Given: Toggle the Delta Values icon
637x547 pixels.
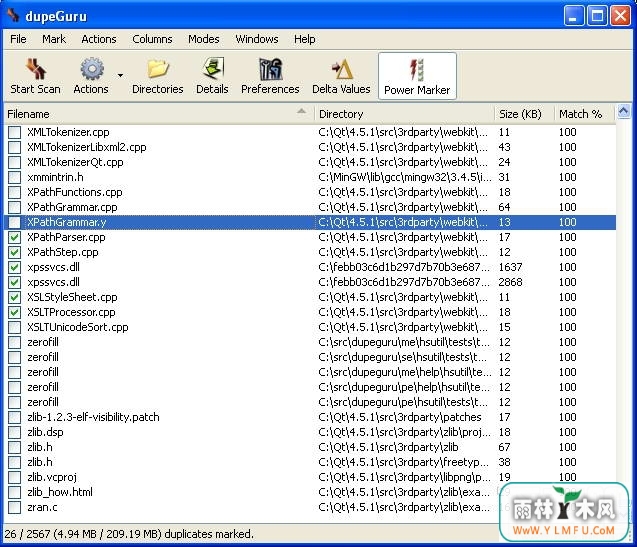Looking at the screenshot, I should click(x=342, y=69).
